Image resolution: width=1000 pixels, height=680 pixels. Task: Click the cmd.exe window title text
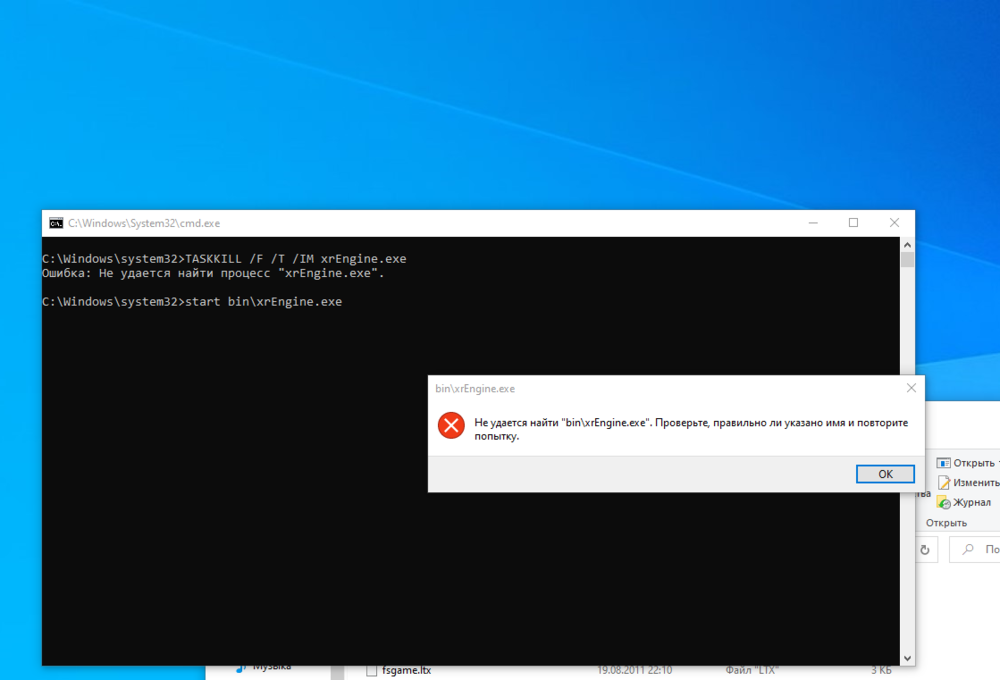(x=144, y=223)
